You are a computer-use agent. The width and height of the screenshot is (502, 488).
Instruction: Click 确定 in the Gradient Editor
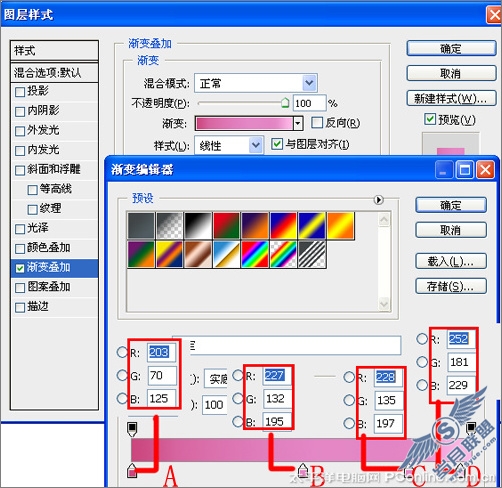[x=451, y=205]
